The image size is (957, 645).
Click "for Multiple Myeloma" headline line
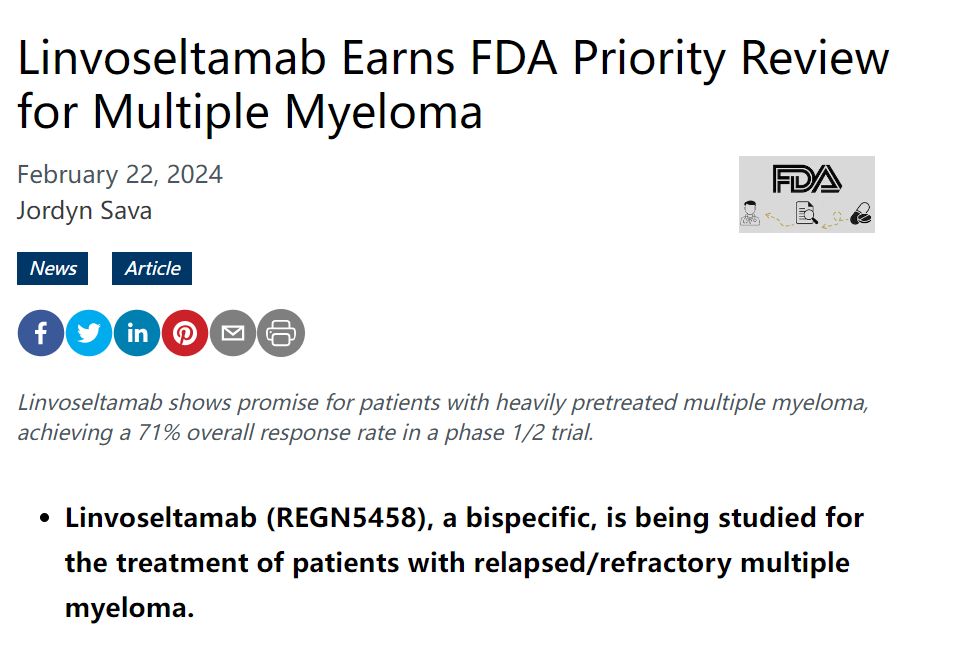pyautogui.click(x=250, y=112)
